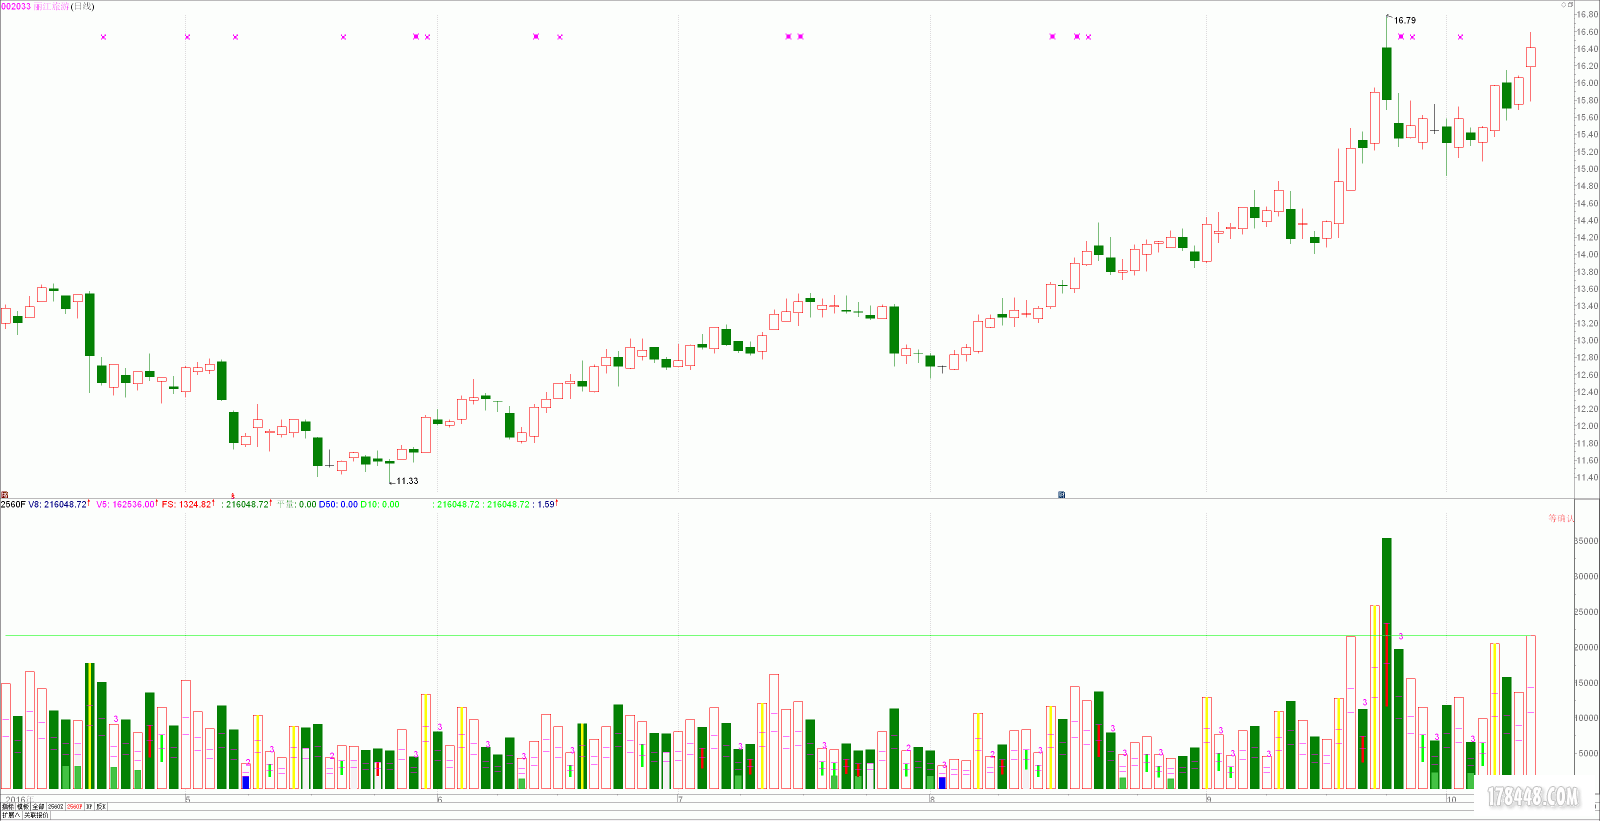Expand the 扩展 panel toggle
Image resolution: width=1600 pixels, height=821 pixels.
(11, 815)
